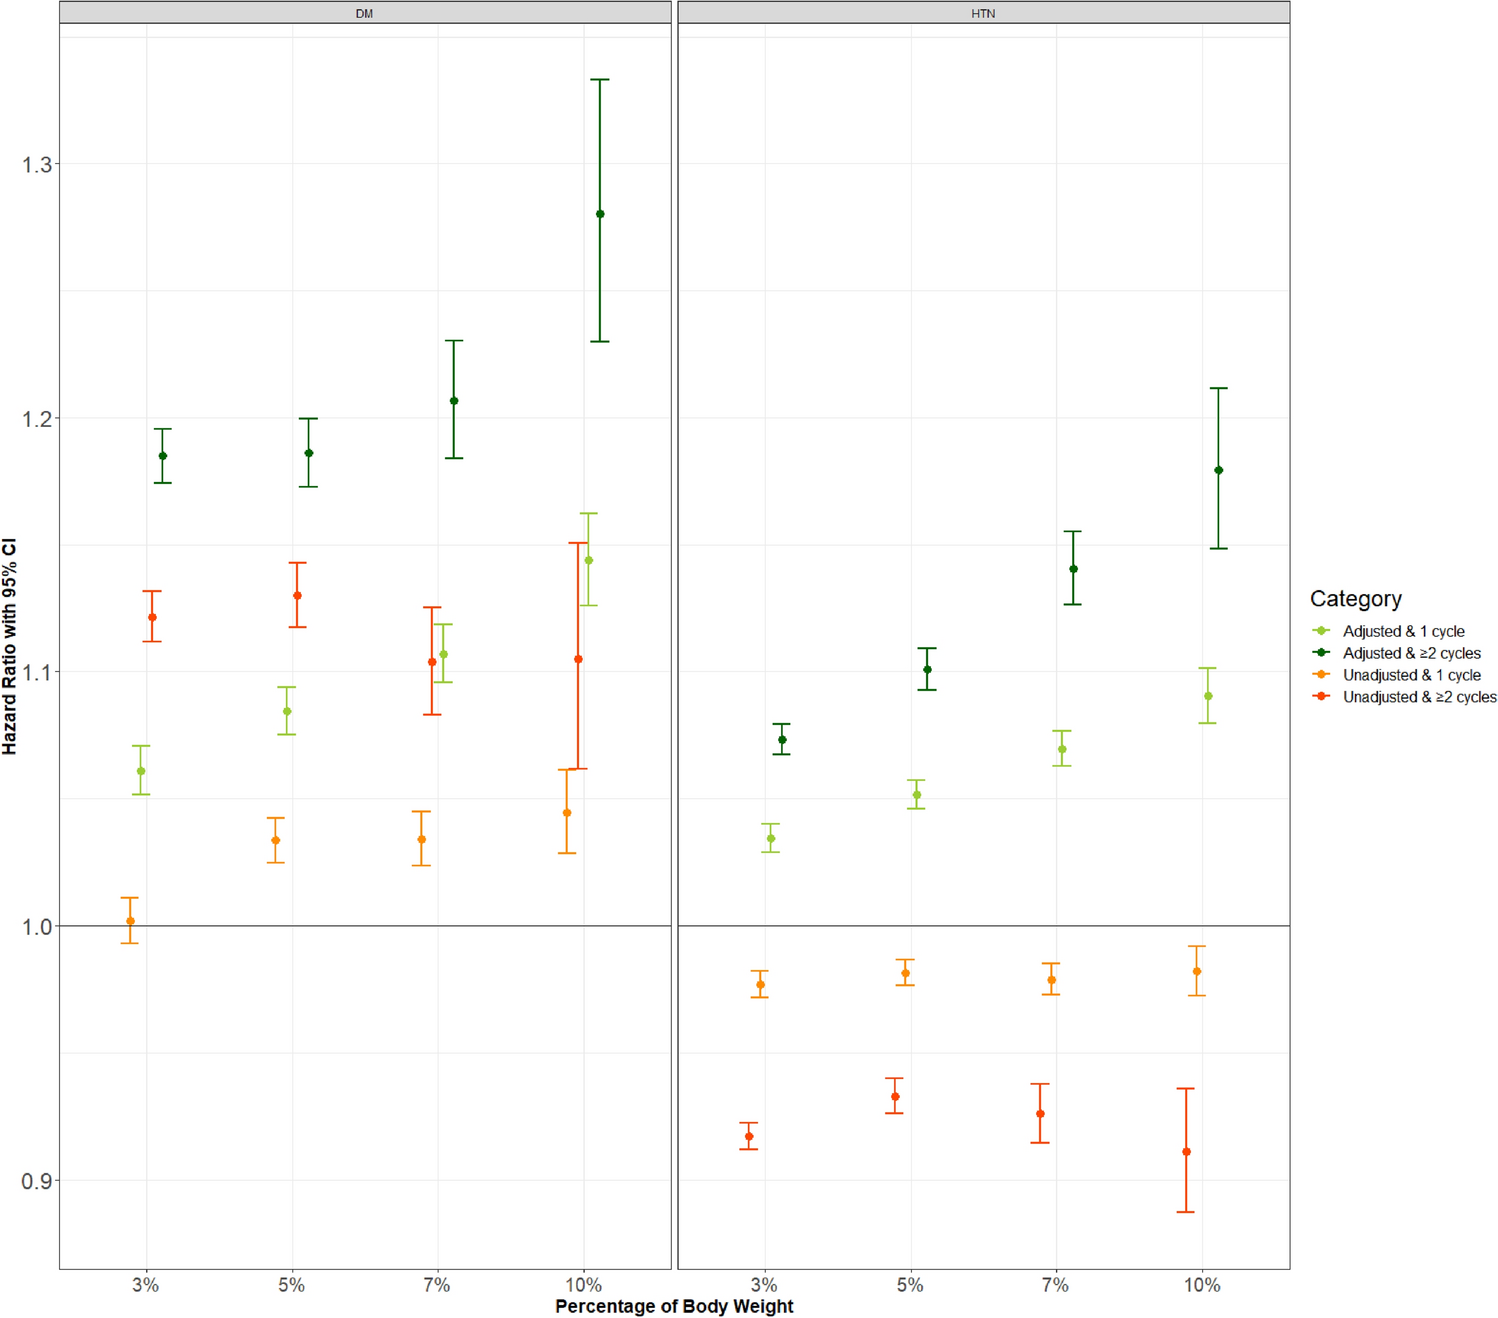Select legend label 'Unadjusted & ≥2 cycles'
Screen dimensions: 1498x1318
click(1420, 697)
